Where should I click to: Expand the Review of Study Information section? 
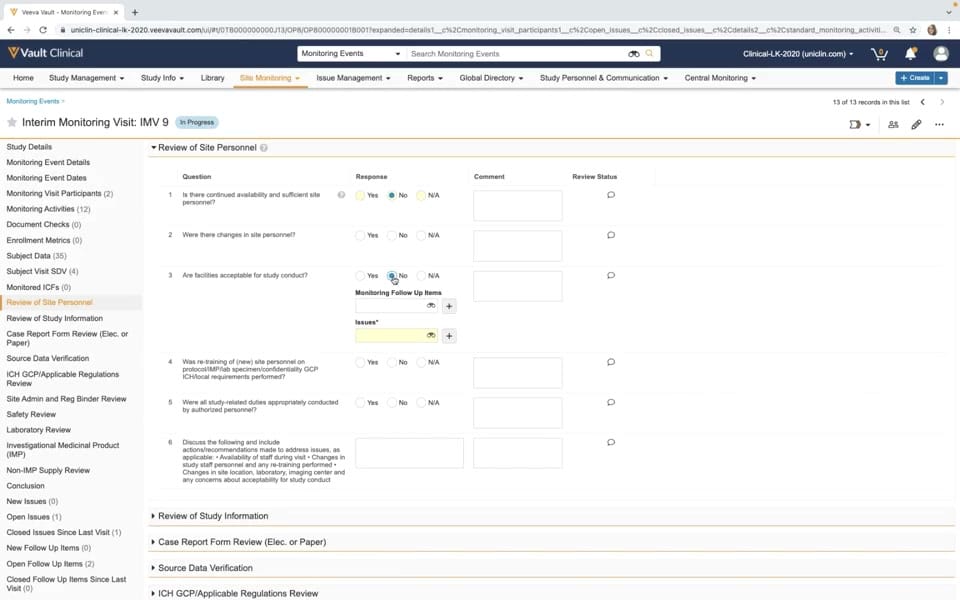coord(153,516)
